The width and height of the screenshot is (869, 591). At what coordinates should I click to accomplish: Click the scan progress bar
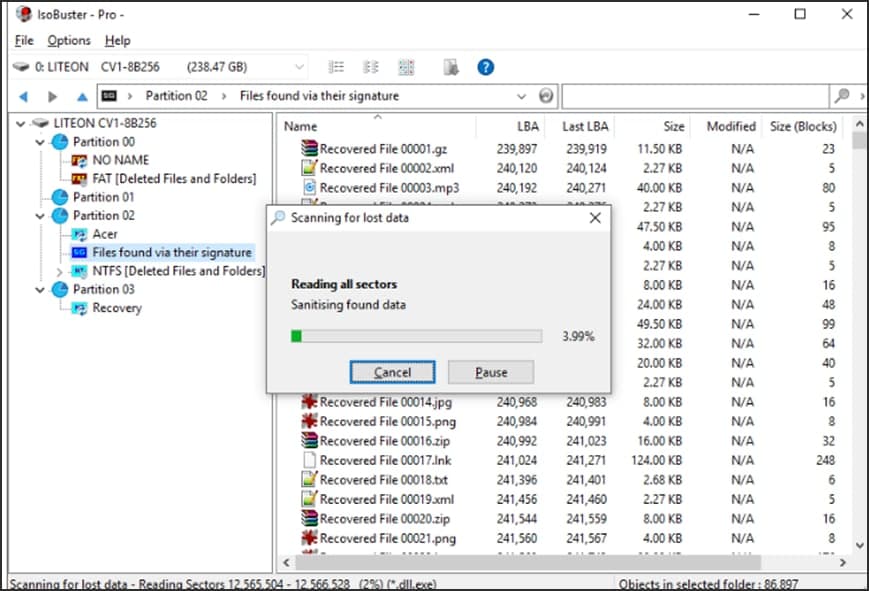415,336
